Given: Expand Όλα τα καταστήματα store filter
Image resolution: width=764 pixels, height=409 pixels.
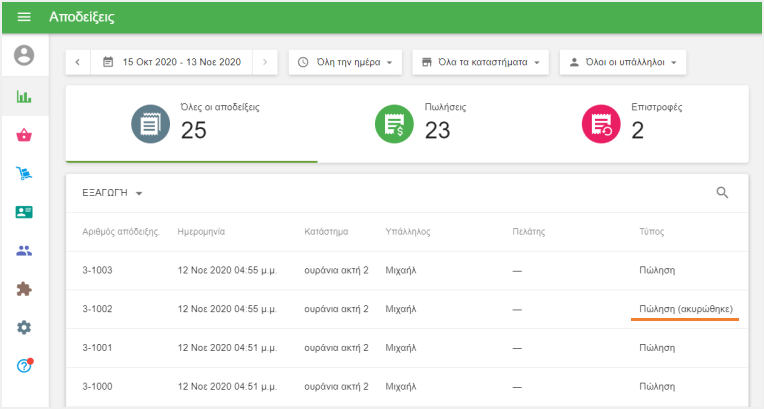Looking at the screenshot, I should coord(481,62).
